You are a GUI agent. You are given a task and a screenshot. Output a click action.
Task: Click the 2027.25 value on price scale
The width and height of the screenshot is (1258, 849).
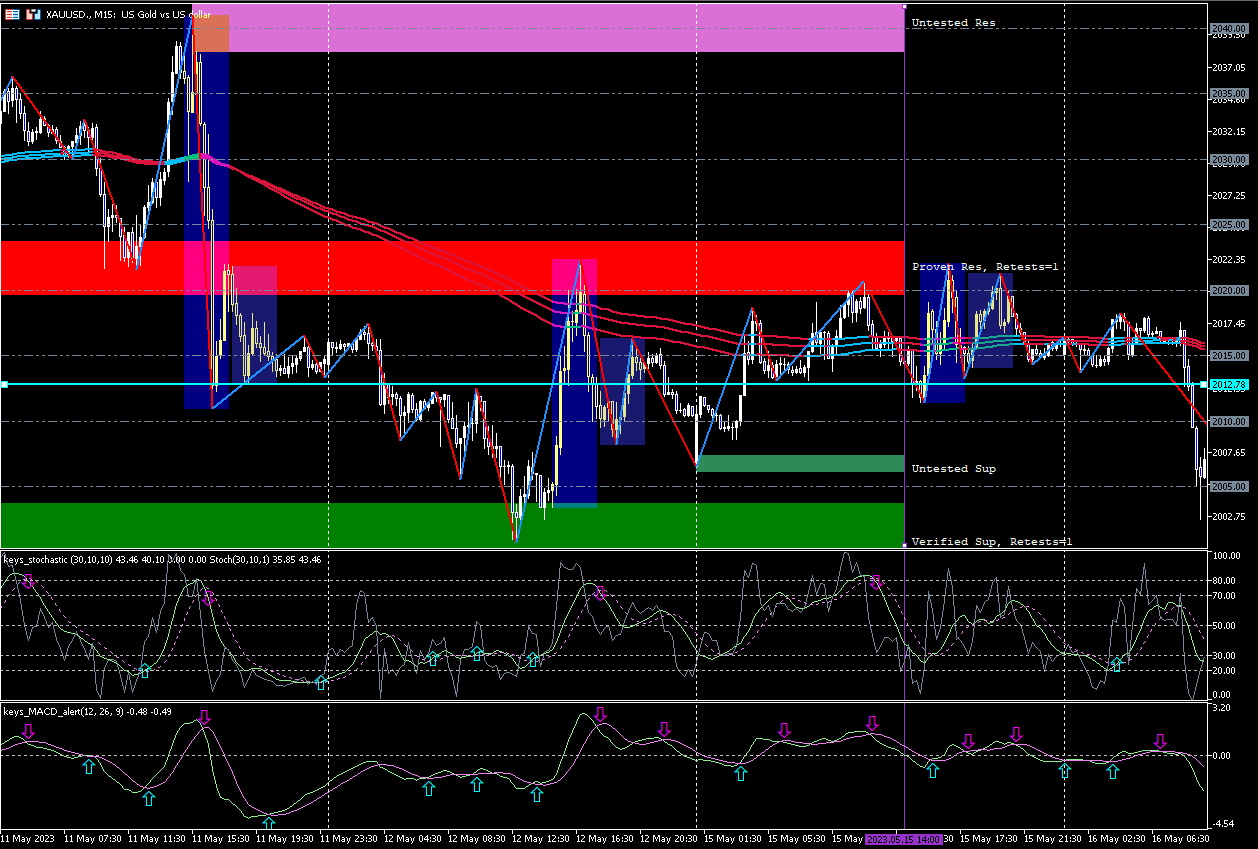1227,196
